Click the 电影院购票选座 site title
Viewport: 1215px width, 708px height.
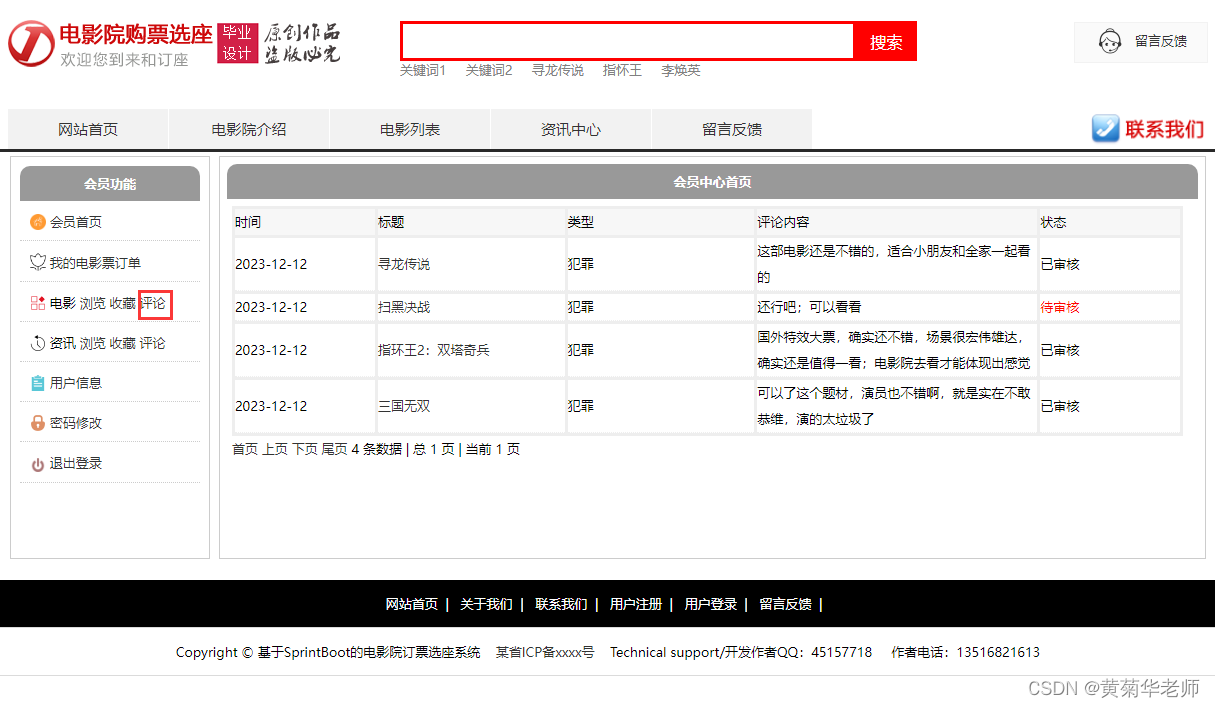136,34
